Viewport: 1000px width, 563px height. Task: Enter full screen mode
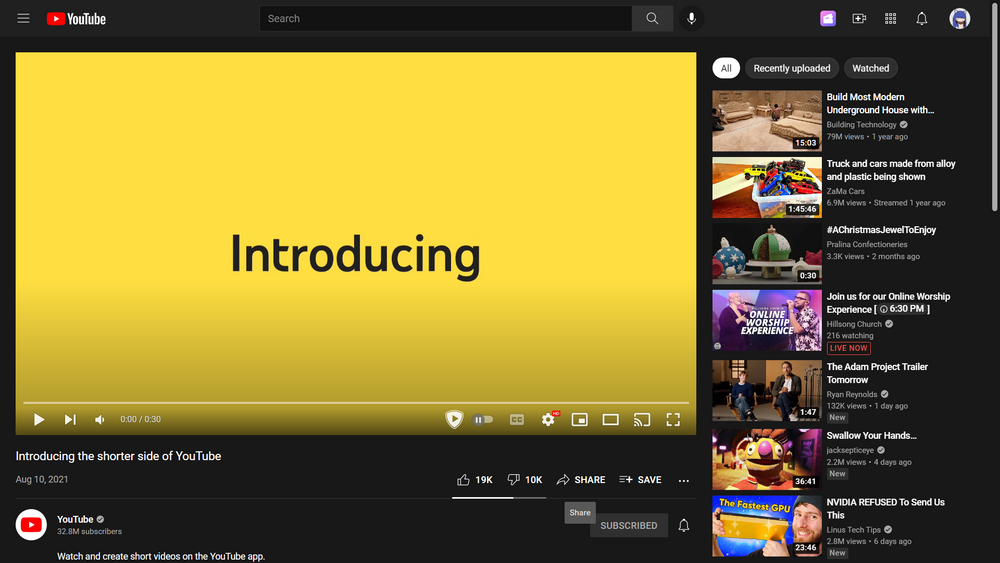tap(673, 420)
